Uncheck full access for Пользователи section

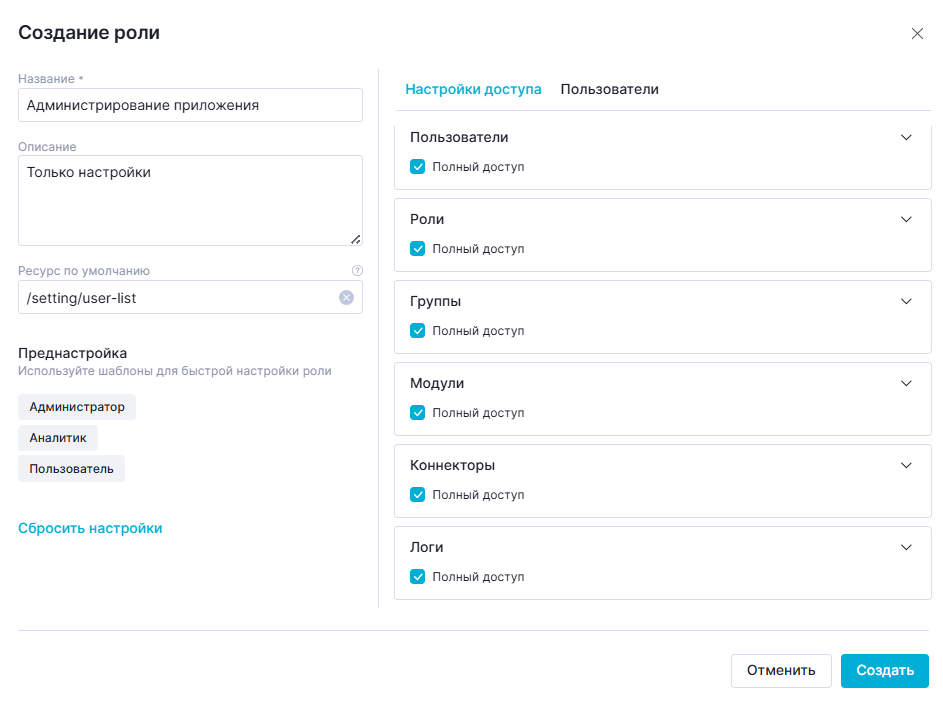click(418, 167)
